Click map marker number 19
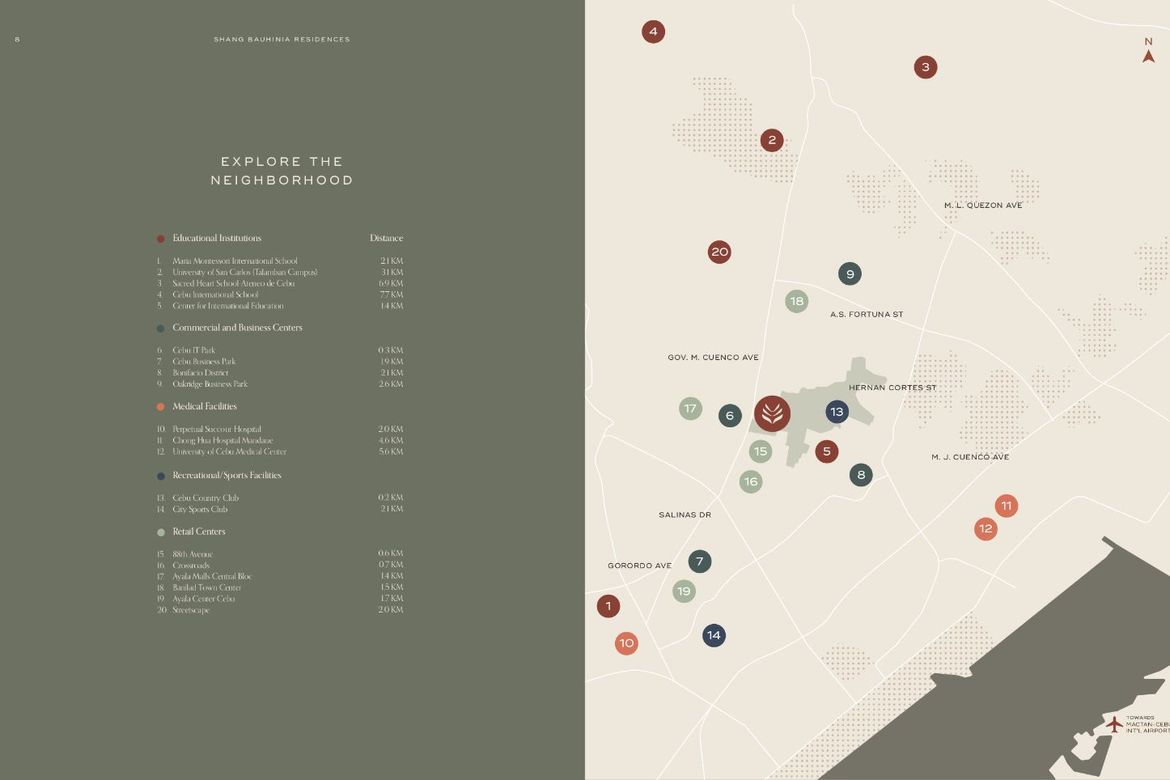 point(683,591)
